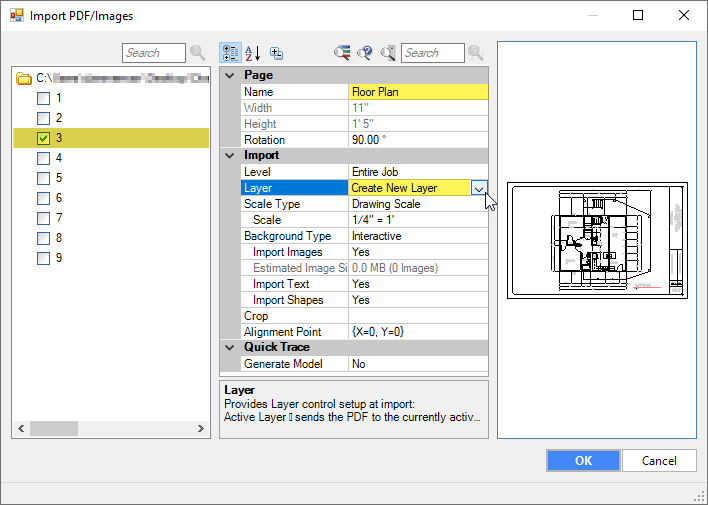The image size is (708, 505).
Task: Click the Import Shapes value Yes
Action: click(418, 300)
